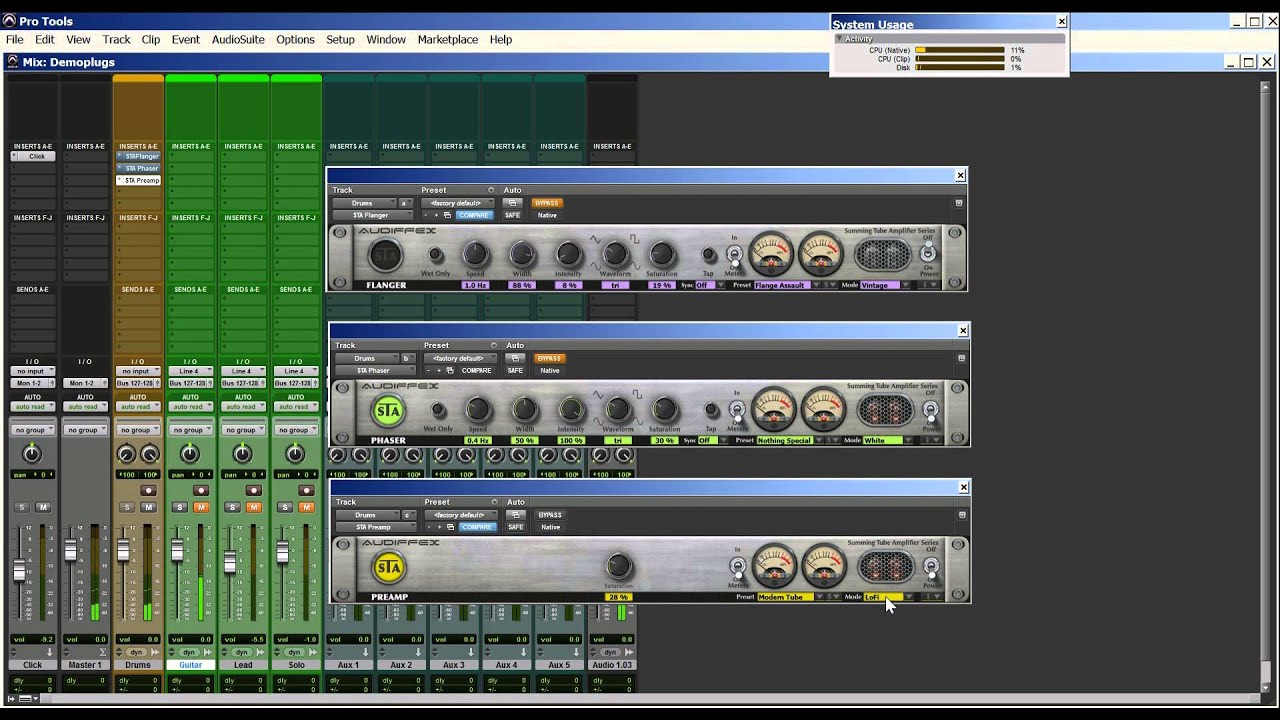Screen dimensions: 1280x720
Task: Solo the Guitar track
Action: coord(180,507)
